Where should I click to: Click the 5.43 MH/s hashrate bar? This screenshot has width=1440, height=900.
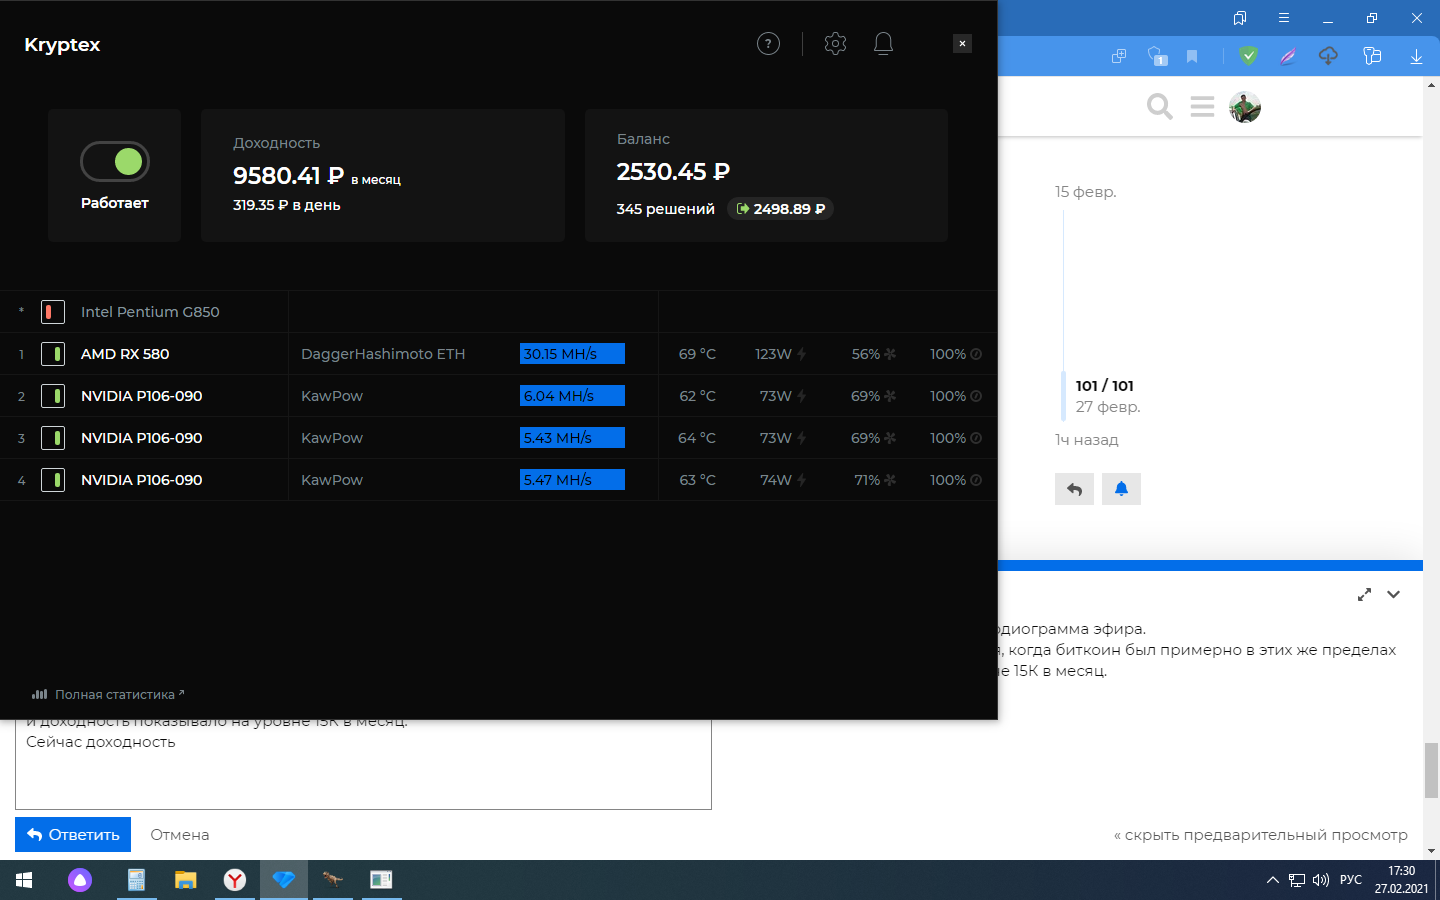[x=572, y=438]
